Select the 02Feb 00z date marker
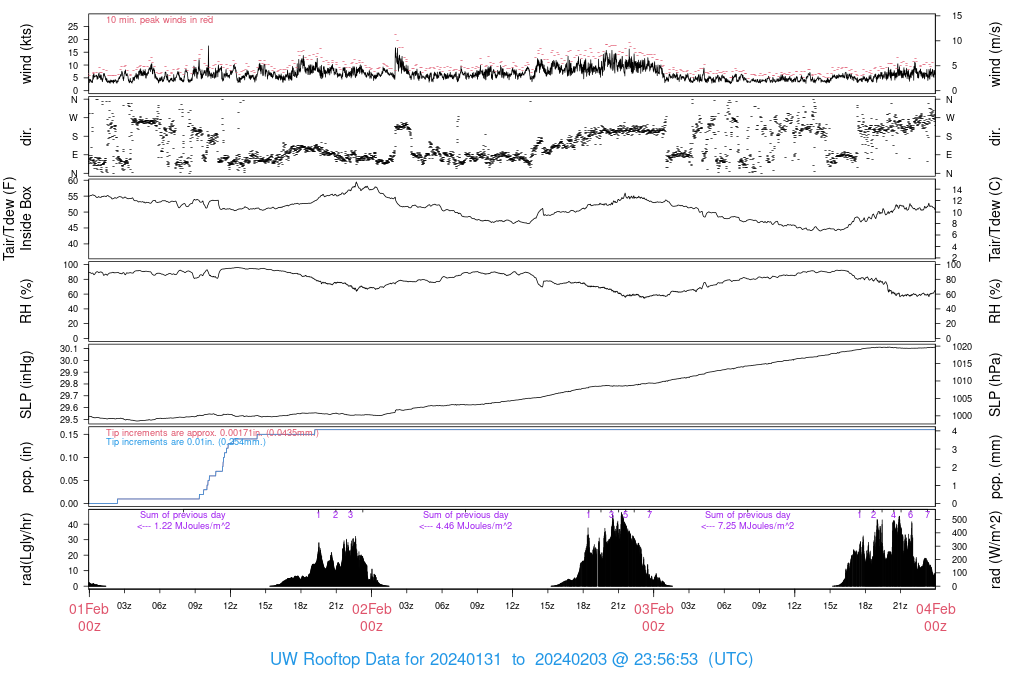The width and height of the screenshot is (1024, 700). pyautogui.click(x=371, y=617)
